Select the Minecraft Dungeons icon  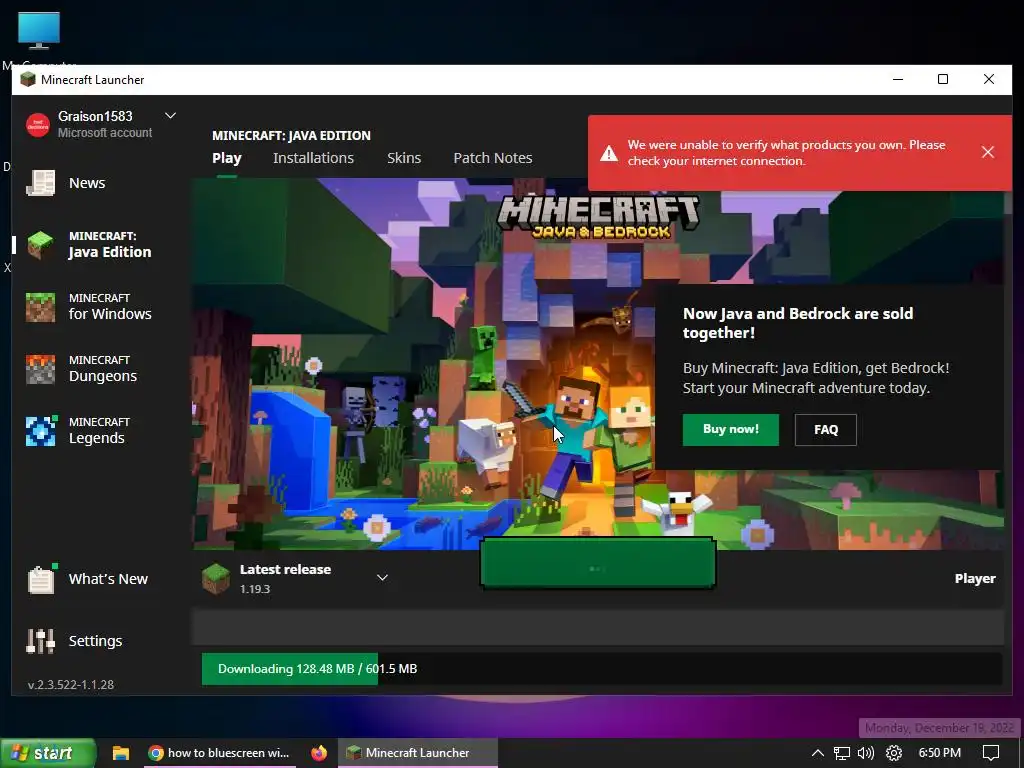40,369
